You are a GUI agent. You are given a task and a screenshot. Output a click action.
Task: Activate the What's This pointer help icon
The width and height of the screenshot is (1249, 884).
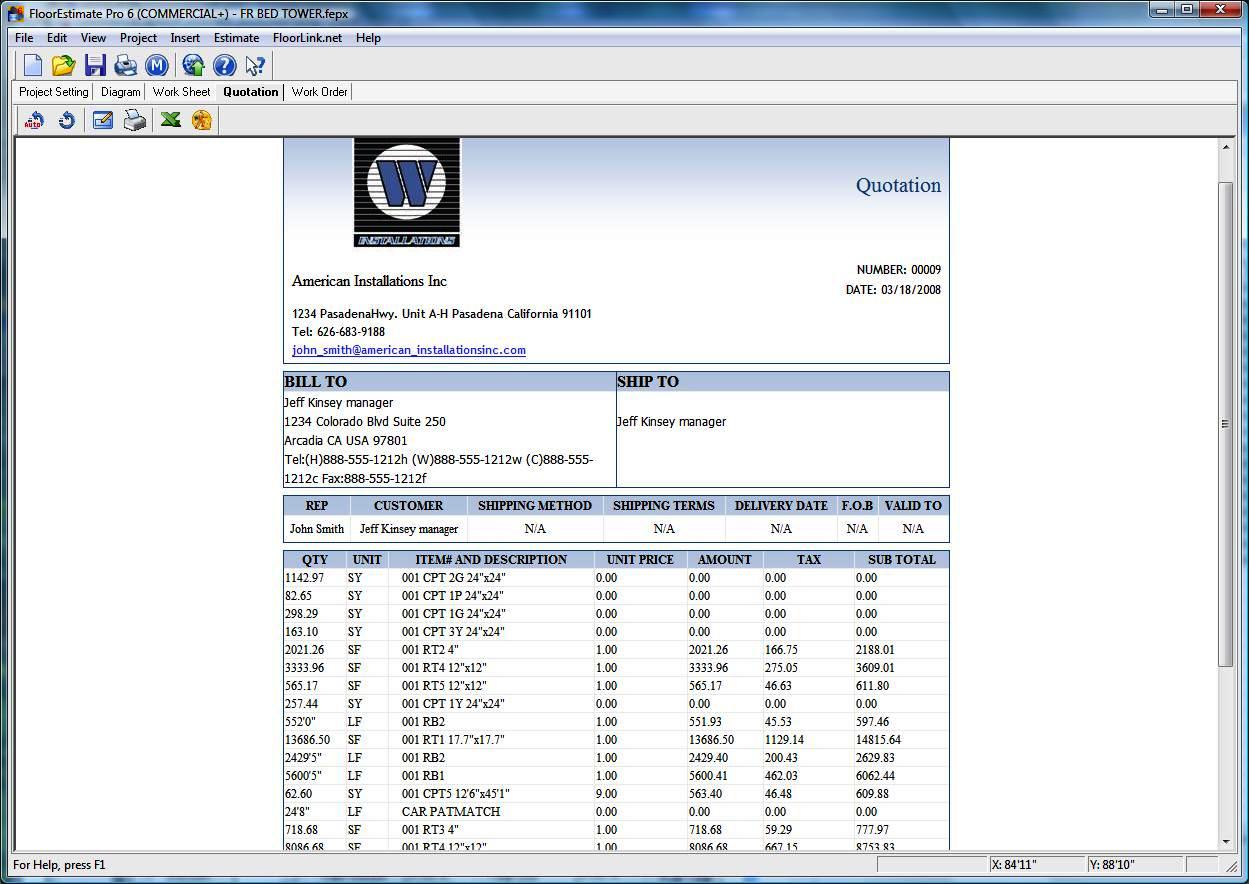point(255,66)
